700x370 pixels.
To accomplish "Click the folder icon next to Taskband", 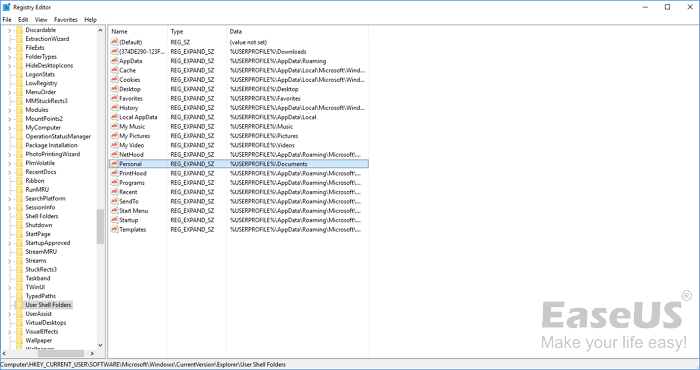I will click(19, 278).
